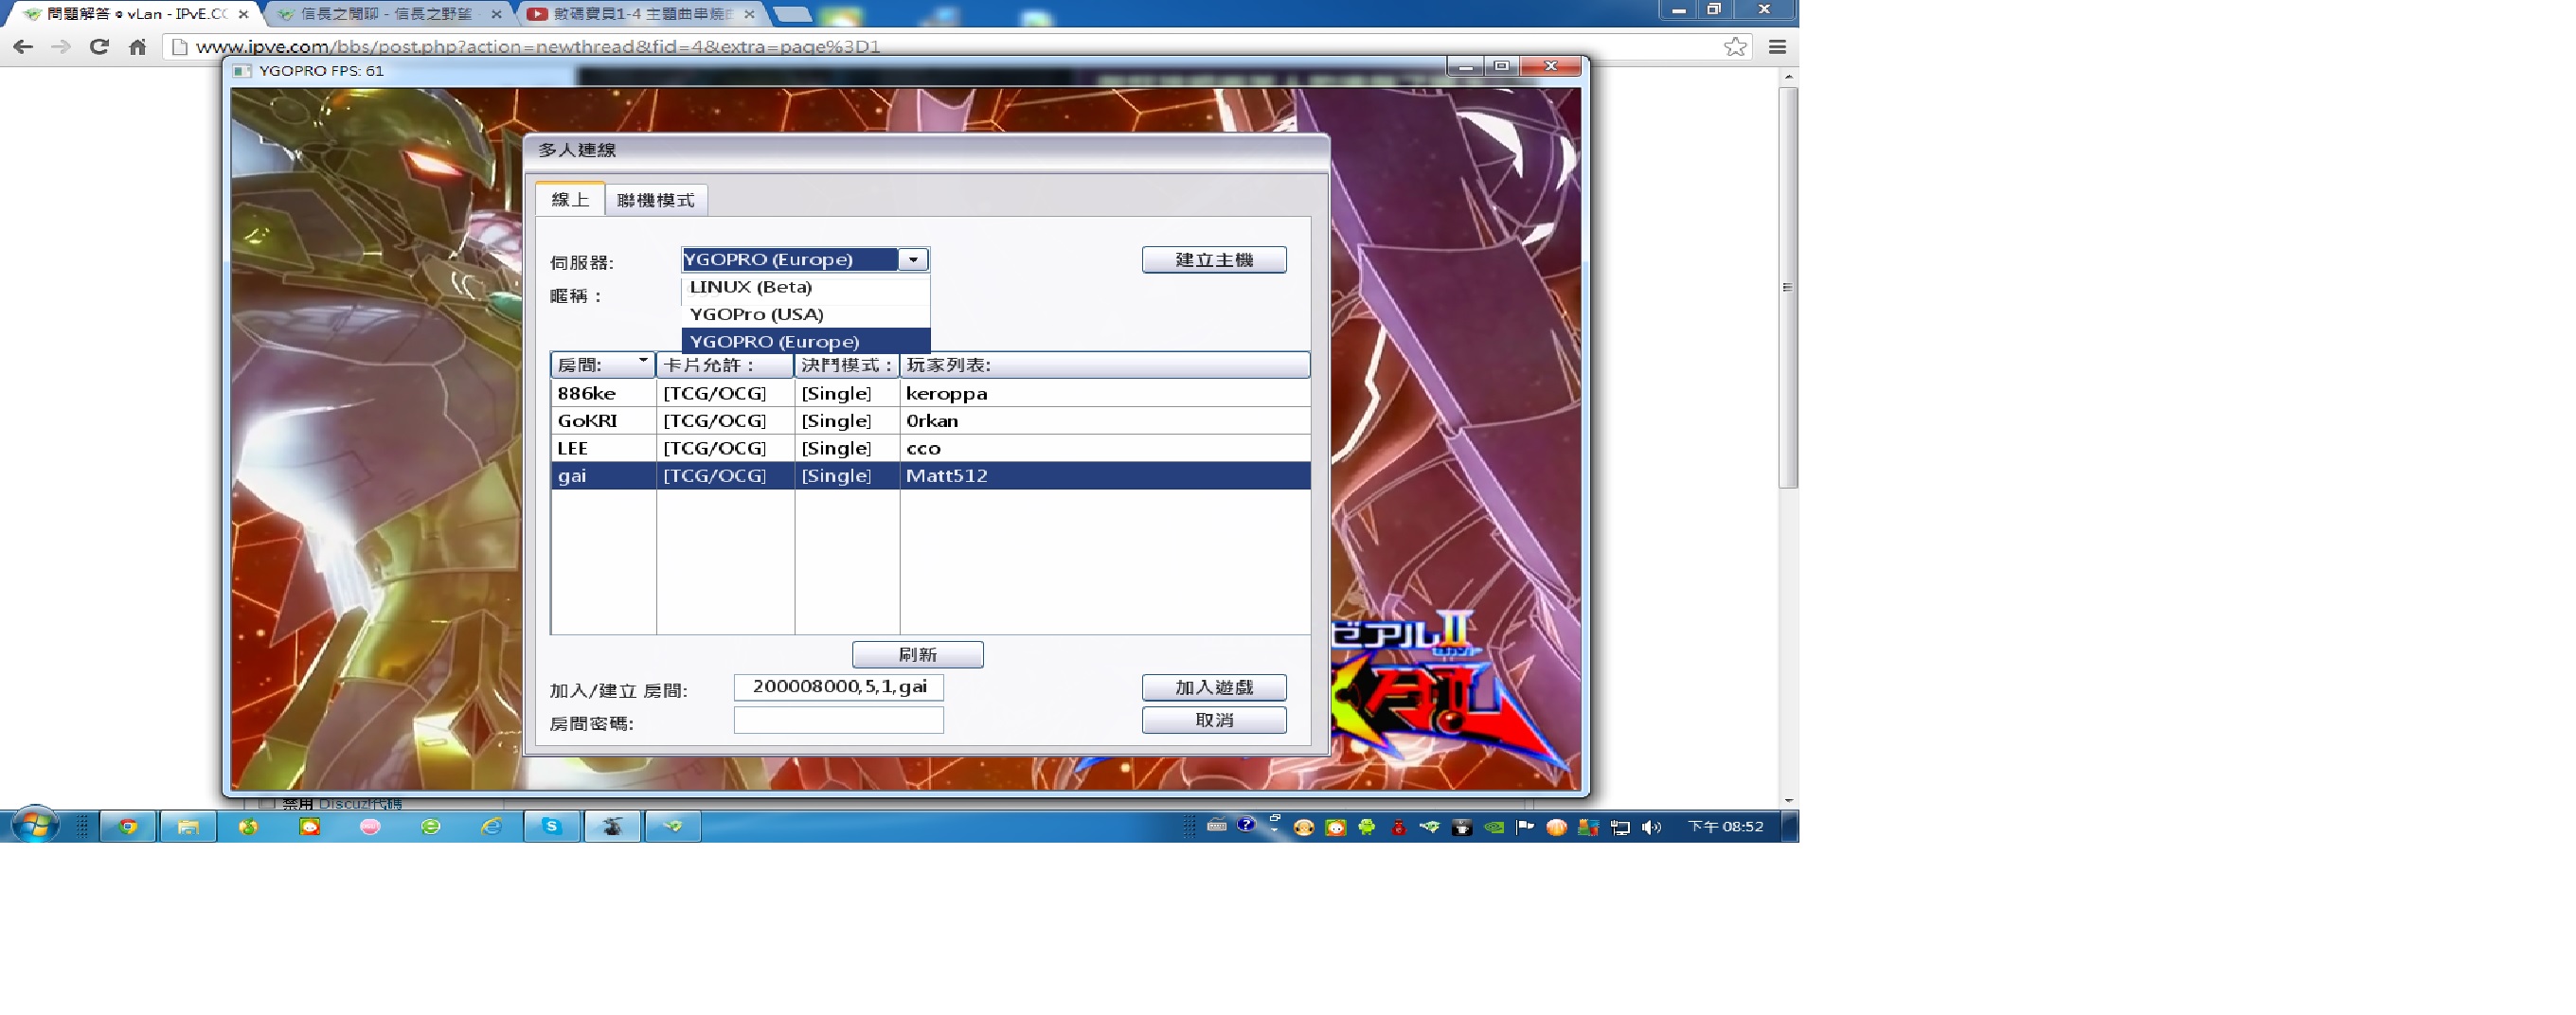The height and width of the screenshot is (1015, 2576).
Task: Click the taskbar clock 下午 08:52
Action: [x=1725, y=827]
